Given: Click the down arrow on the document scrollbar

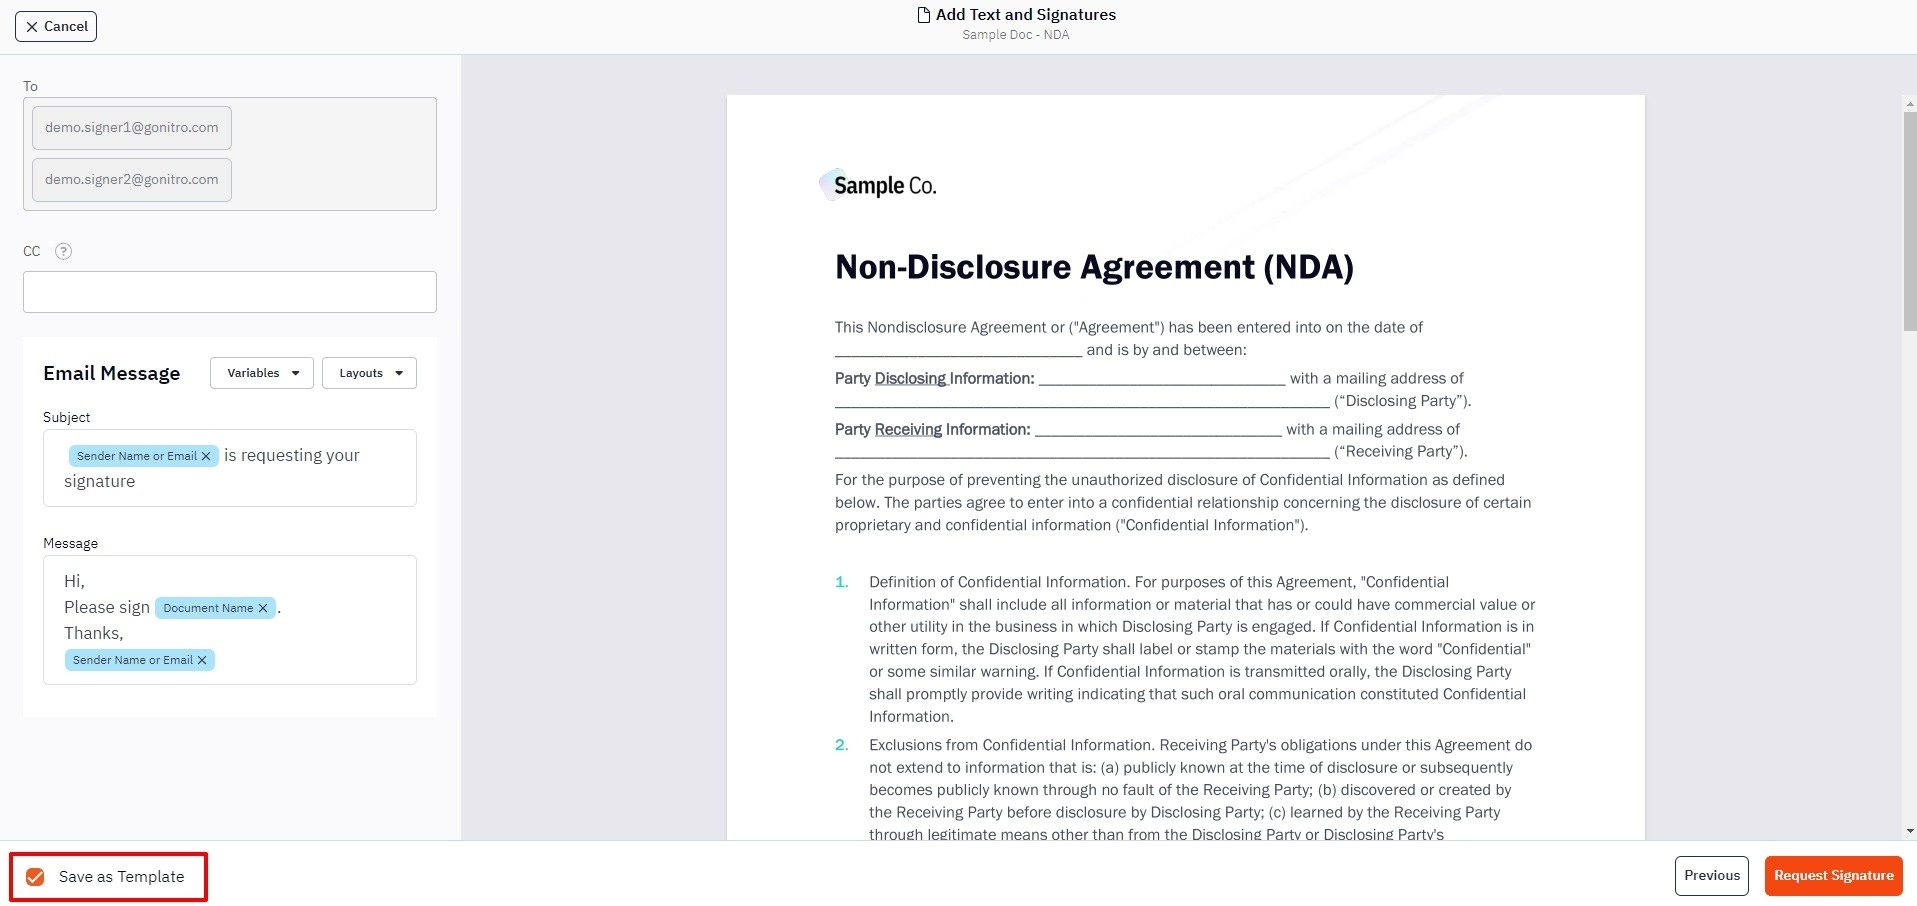Looking at the screenshot, I should click(1908, 830).
